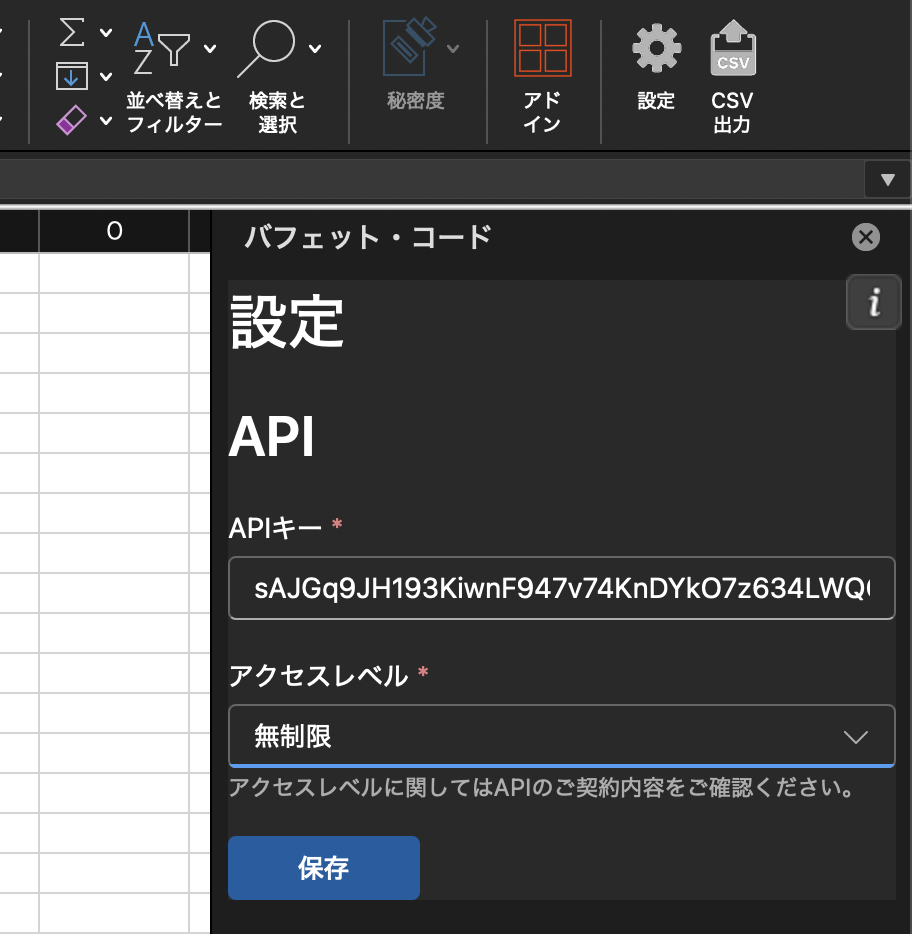Click the 検索と選択 magnifier icon
The width and height of the screenshot is (912, 934).
266,48
